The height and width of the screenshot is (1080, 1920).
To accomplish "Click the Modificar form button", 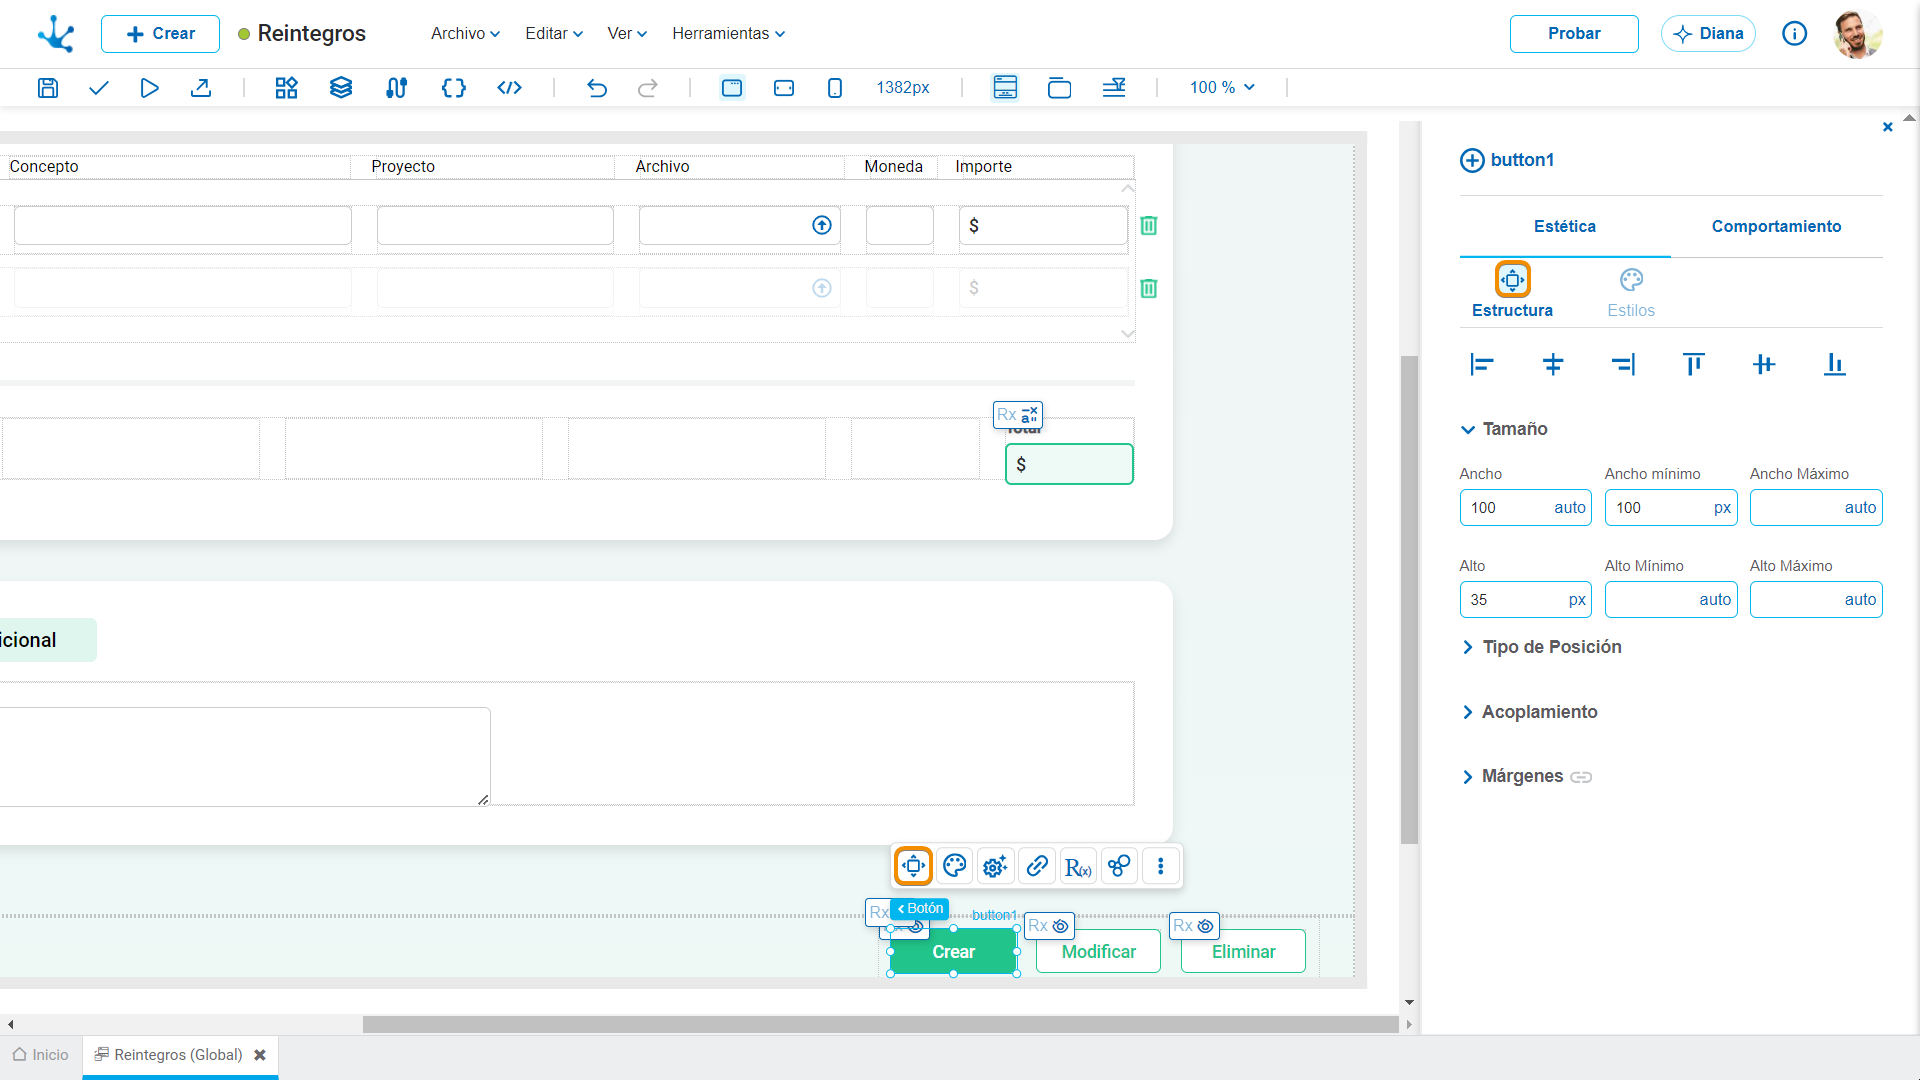I will pyautogui.click(x=1098, y=952).
